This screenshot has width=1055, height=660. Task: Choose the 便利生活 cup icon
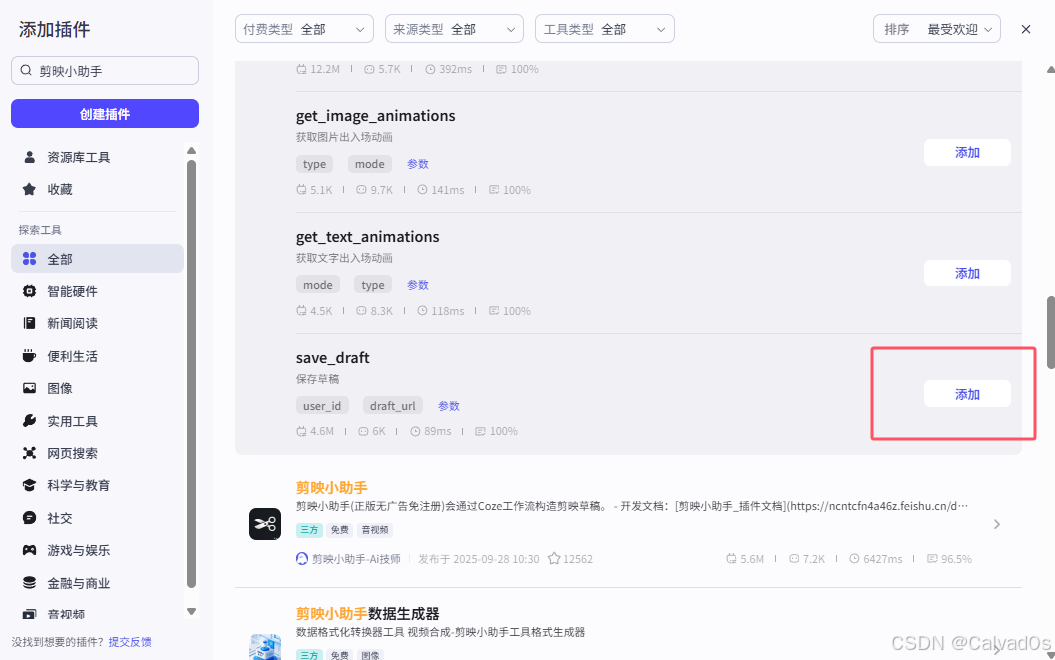coord(30,356)
